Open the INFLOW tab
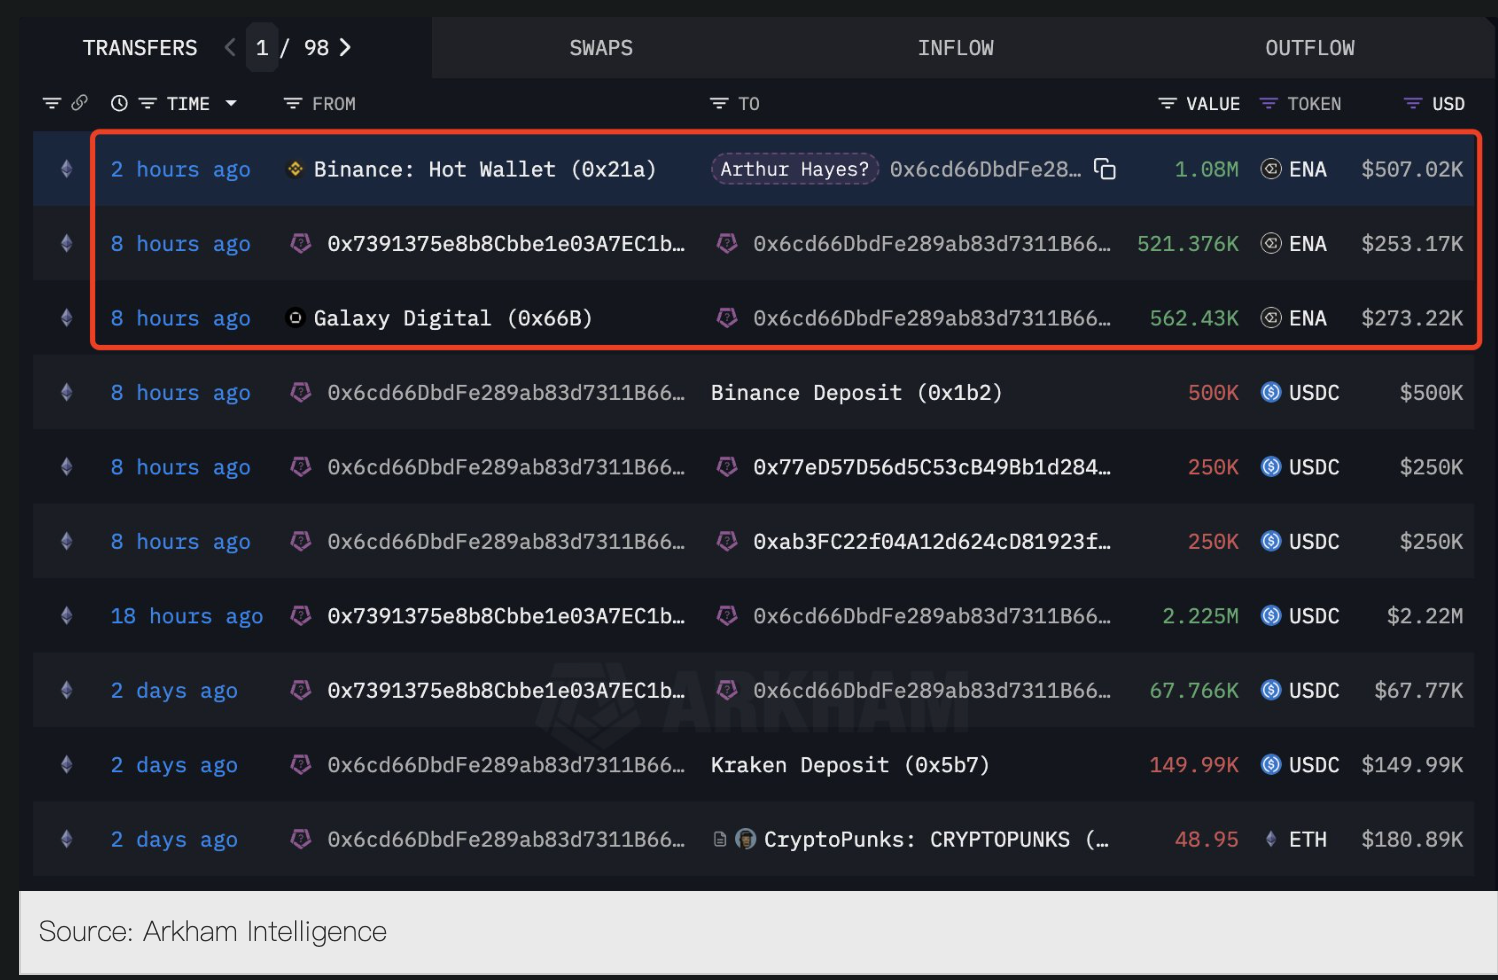Image resolution: width=1498 pixels, height=980 pixels. click(955, 48)
